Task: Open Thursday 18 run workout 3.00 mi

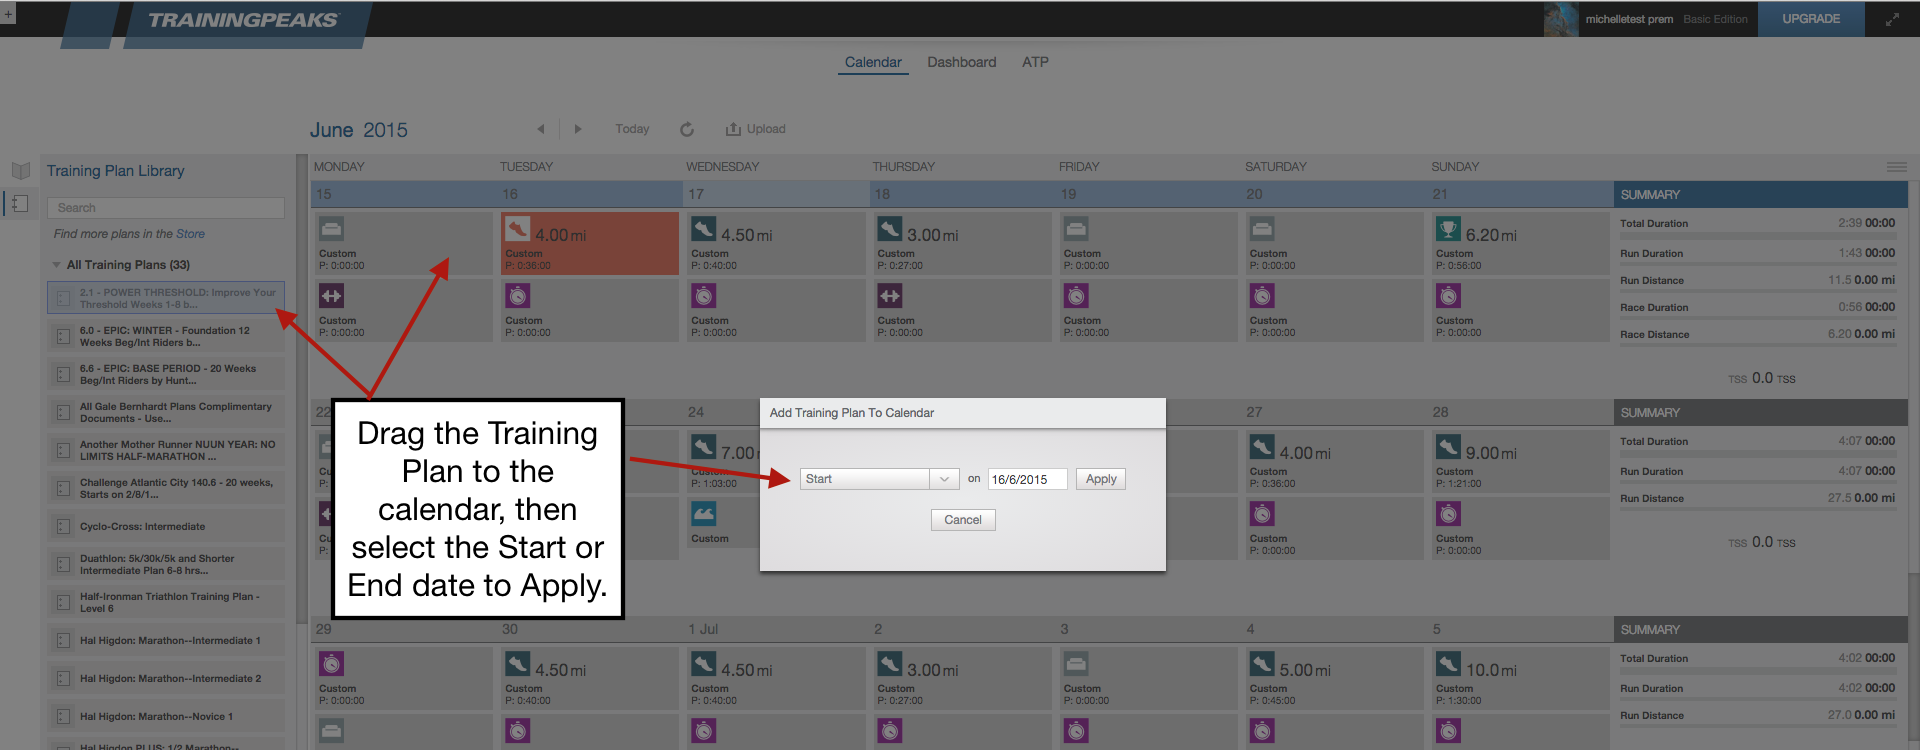Action: 962,243
